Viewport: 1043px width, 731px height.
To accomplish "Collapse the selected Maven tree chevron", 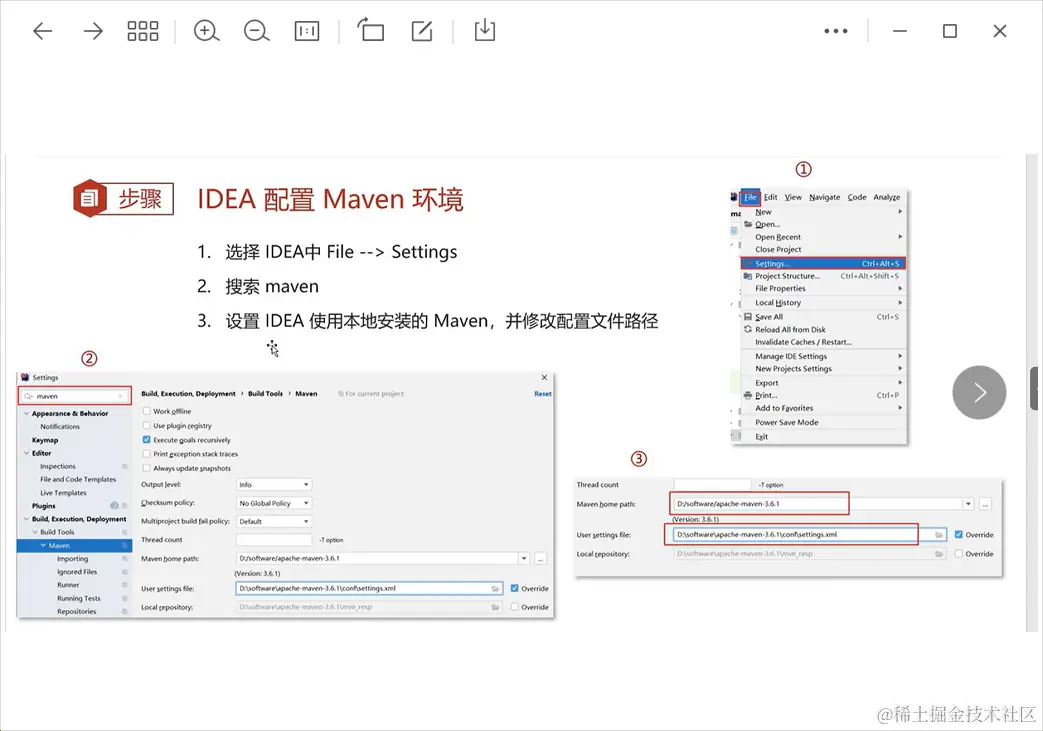I will tap(43, 545).
